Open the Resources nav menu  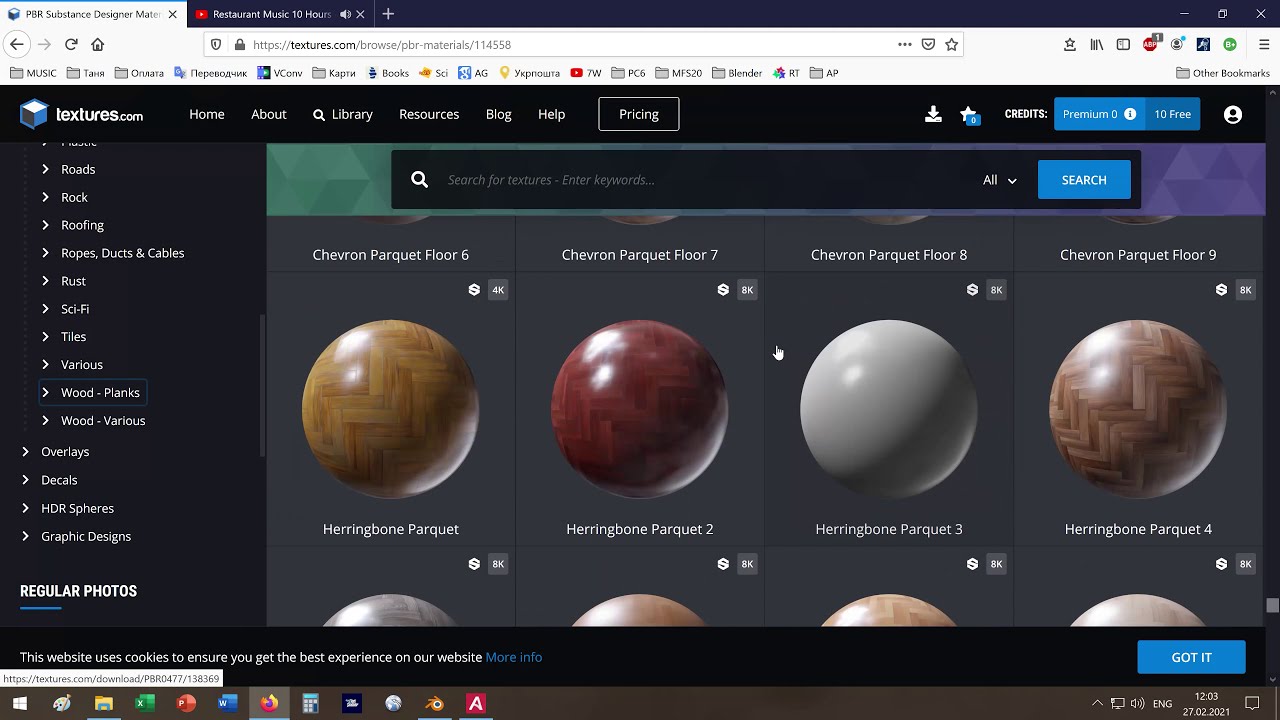click(429, 114)
